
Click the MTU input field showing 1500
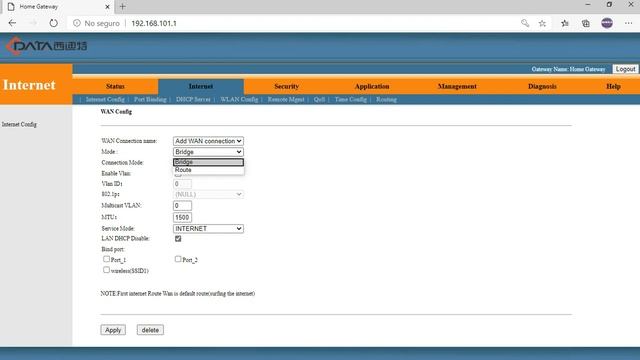click(182, 218)
